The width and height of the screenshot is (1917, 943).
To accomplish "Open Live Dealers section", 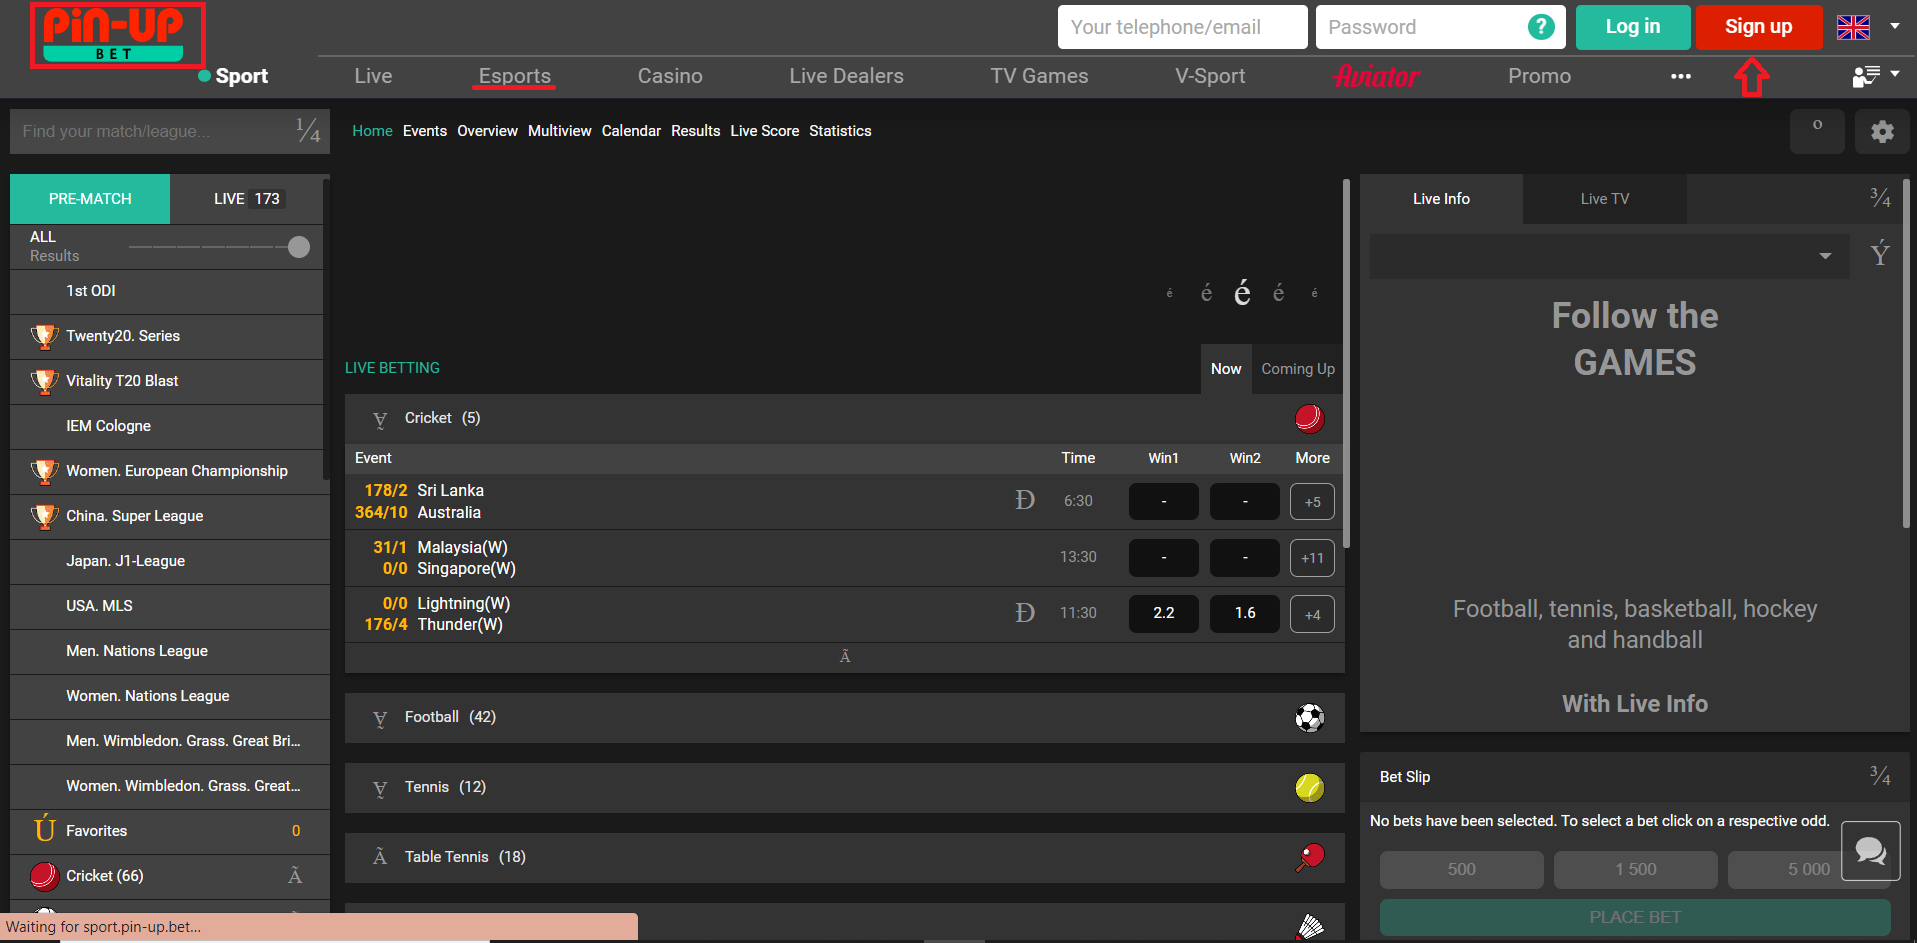I will tap(846, 76).
